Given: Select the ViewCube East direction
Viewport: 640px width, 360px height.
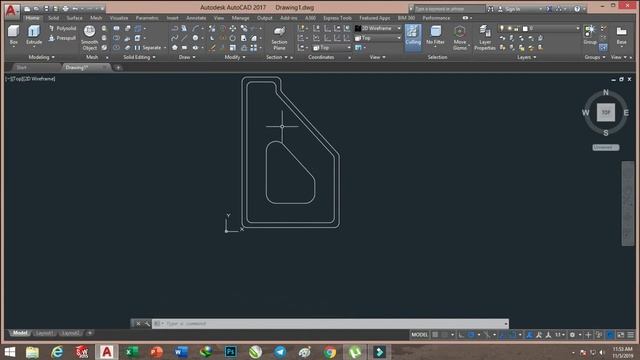Looking at the screenshot, I should tap(626, 112).
